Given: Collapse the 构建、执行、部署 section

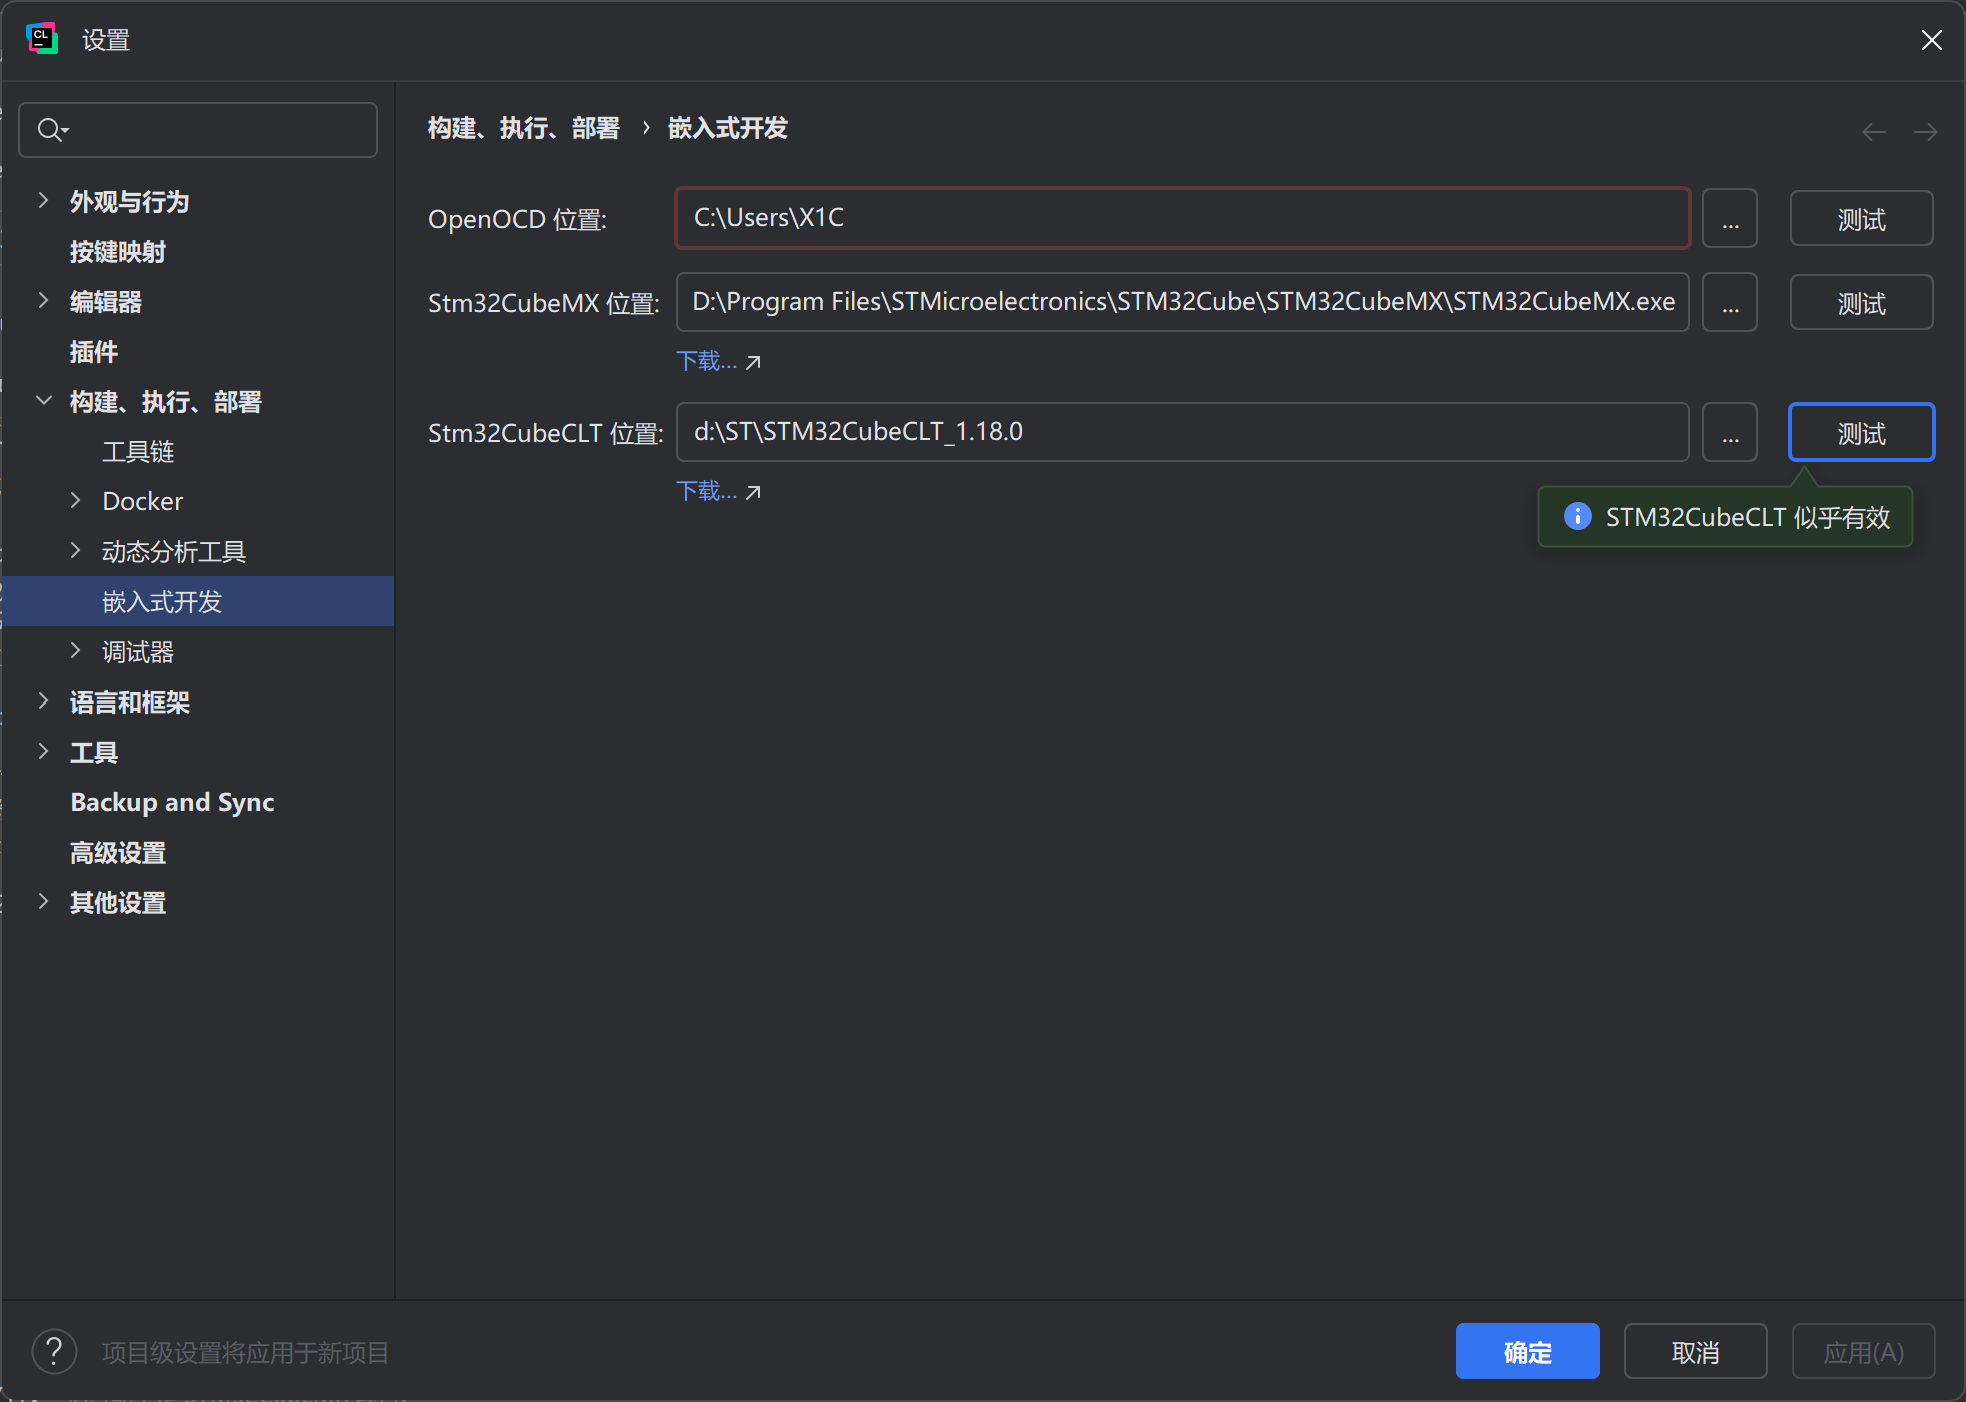Looking at the screenshot, I should click(43, 401).
